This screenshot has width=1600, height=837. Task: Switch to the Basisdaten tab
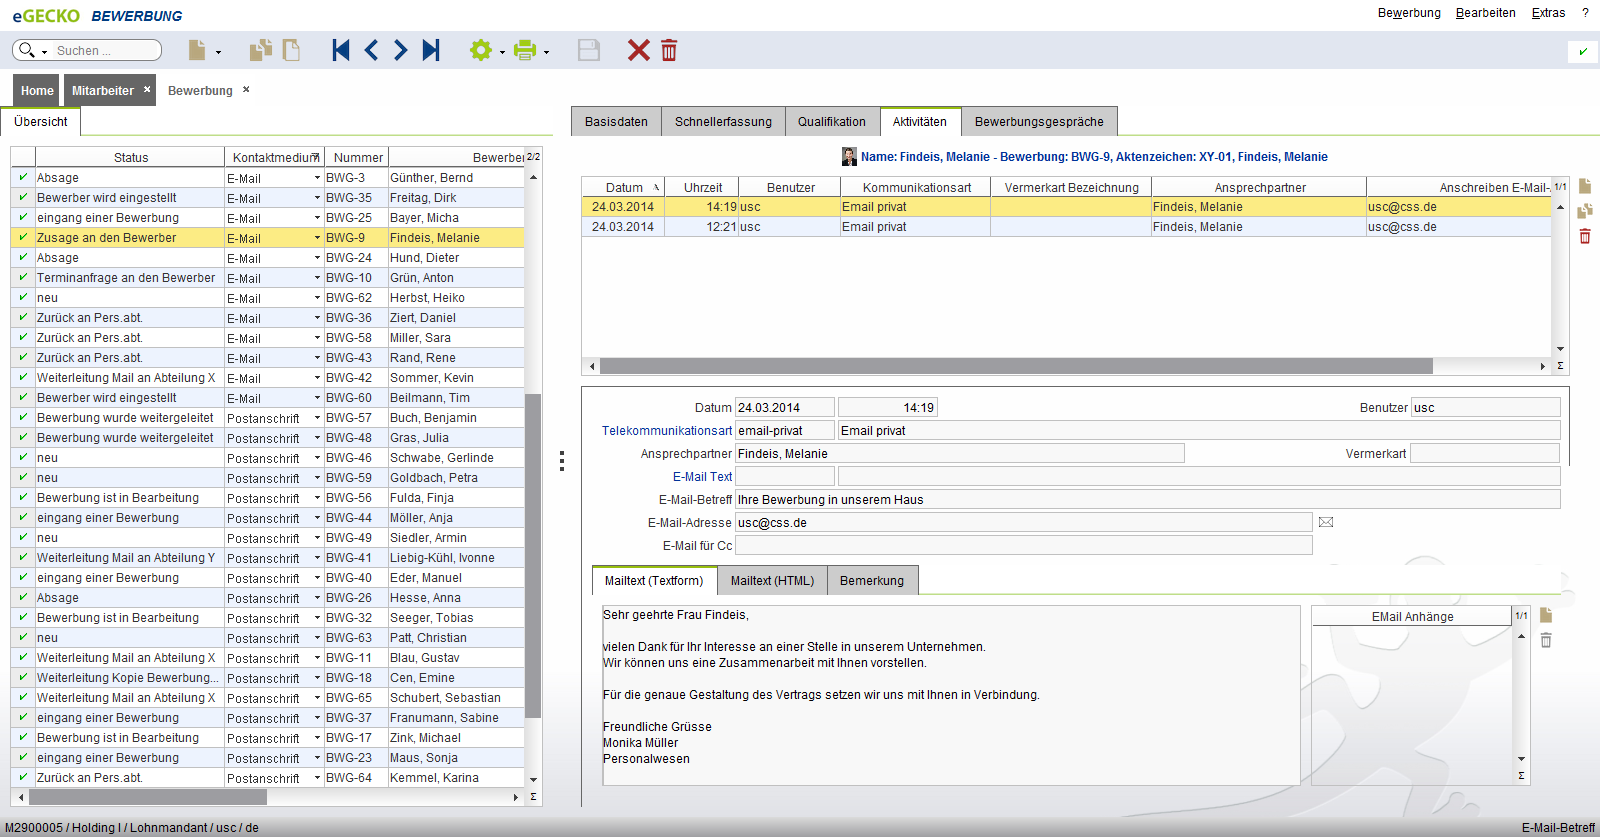[x=616, y=121]
